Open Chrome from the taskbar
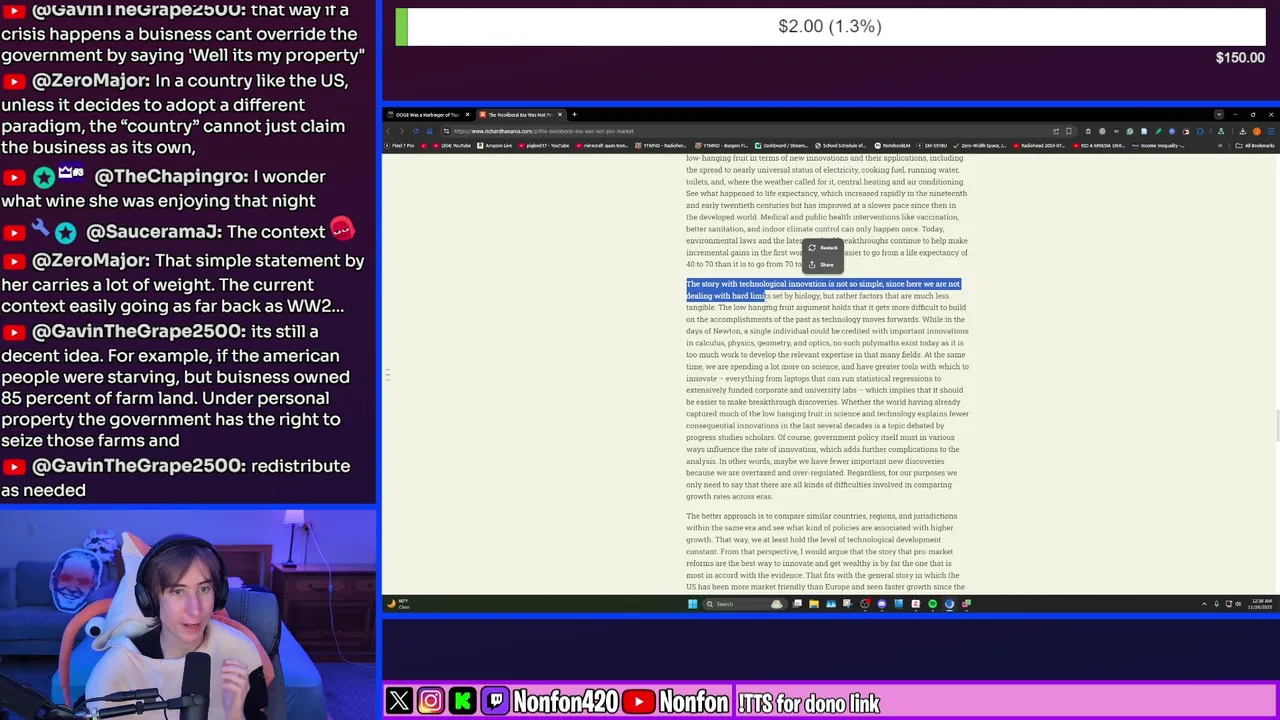The image size is (1280, 720). click(x=949, y=604)
